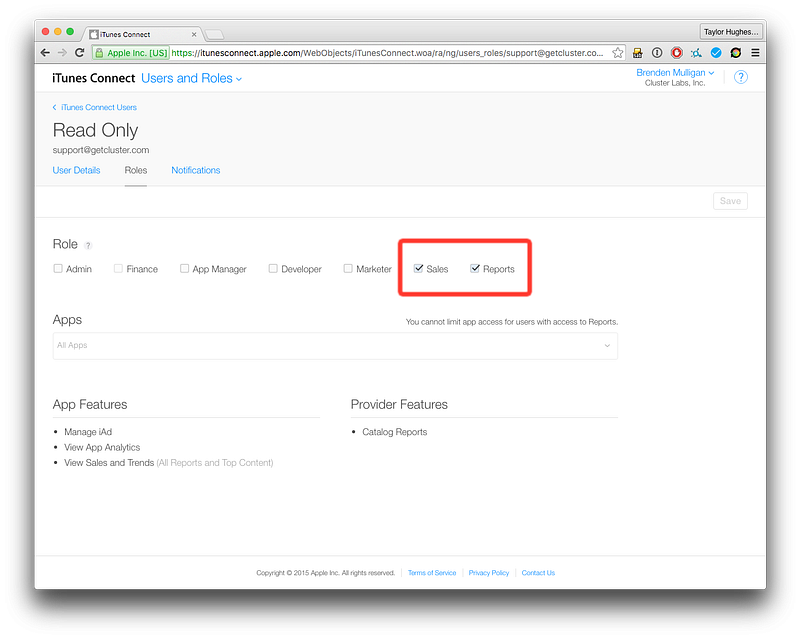The width and height of the screenshot is (800, 638).
Task: Select the Roles tab
Action: pos(136,170)
